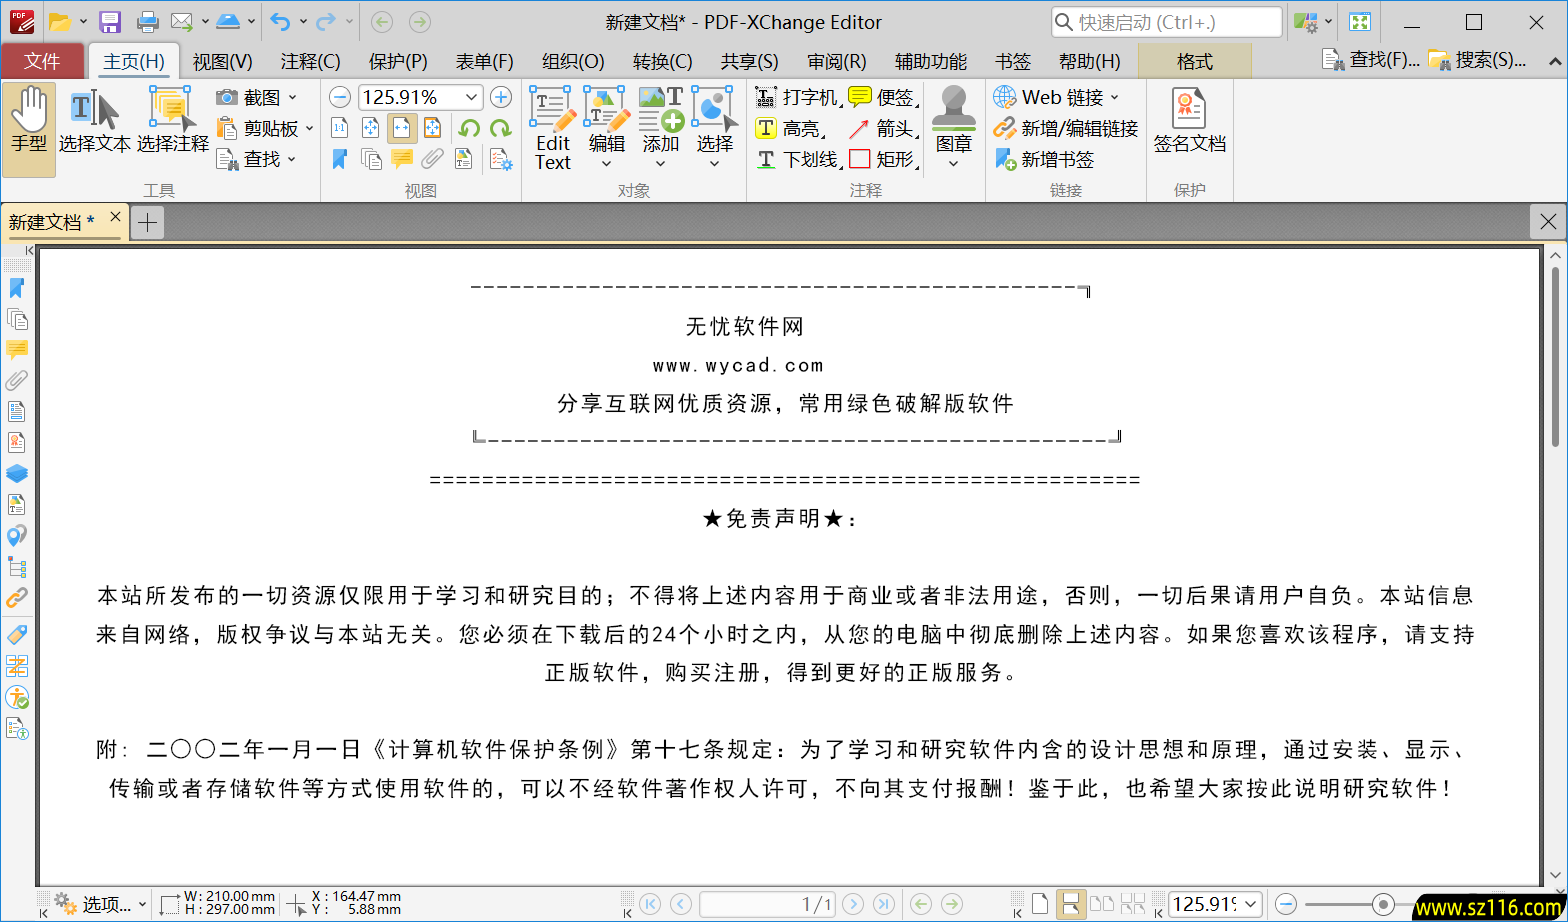Open Links chain icon in left sidebar
This screenshot has width=1568, height=922.
[x=16, y=598]
